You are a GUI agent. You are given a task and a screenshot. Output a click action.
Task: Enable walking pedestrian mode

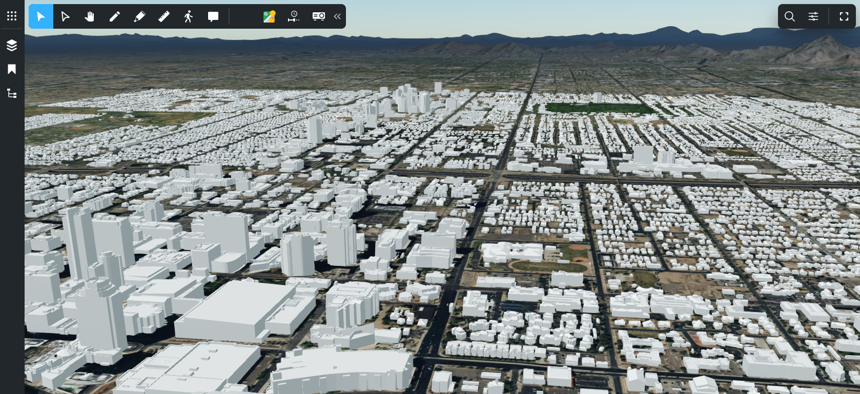point(189,16)
